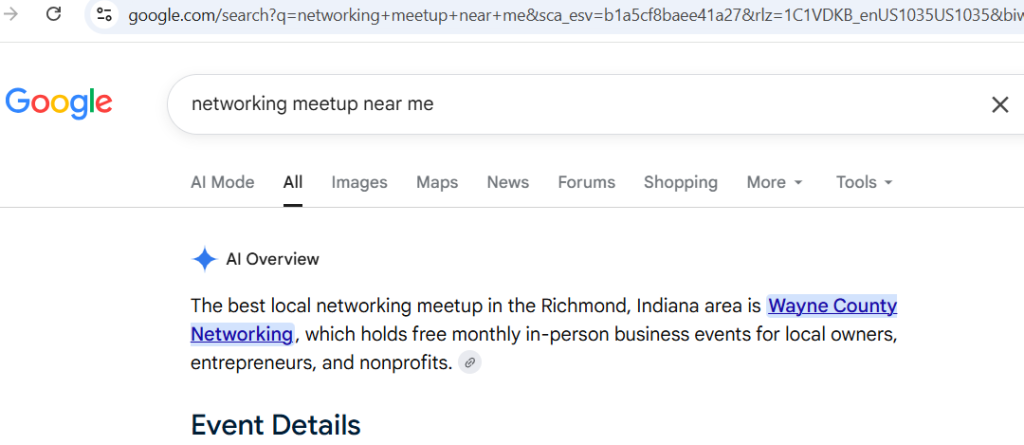
Task: Expand the More dropdown
Action: (775, 182)
